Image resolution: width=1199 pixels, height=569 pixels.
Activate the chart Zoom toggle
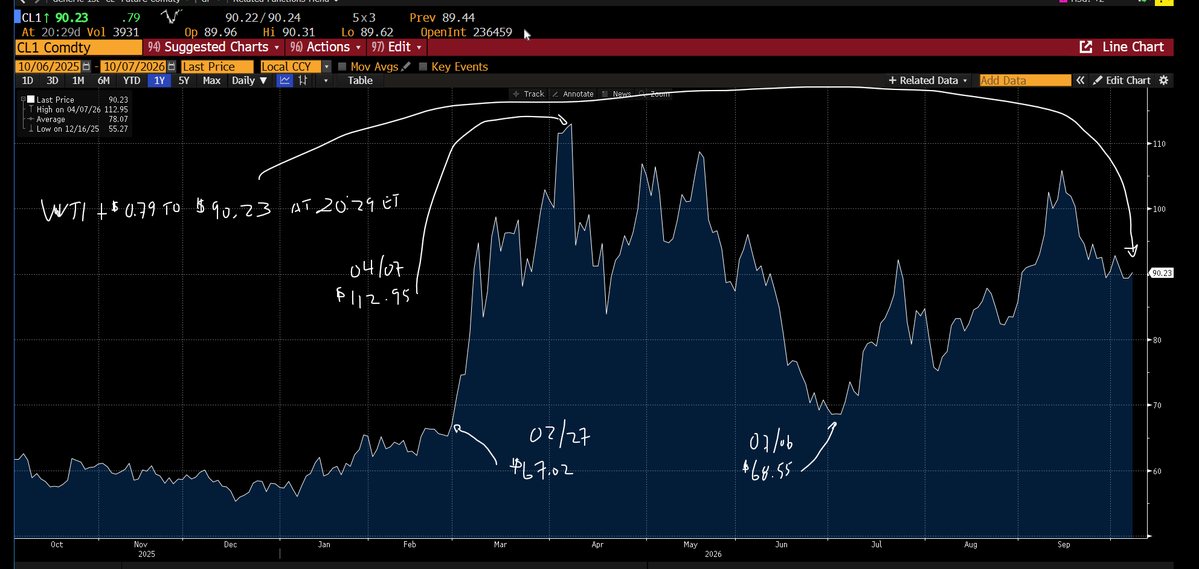(x=655, y=94)
